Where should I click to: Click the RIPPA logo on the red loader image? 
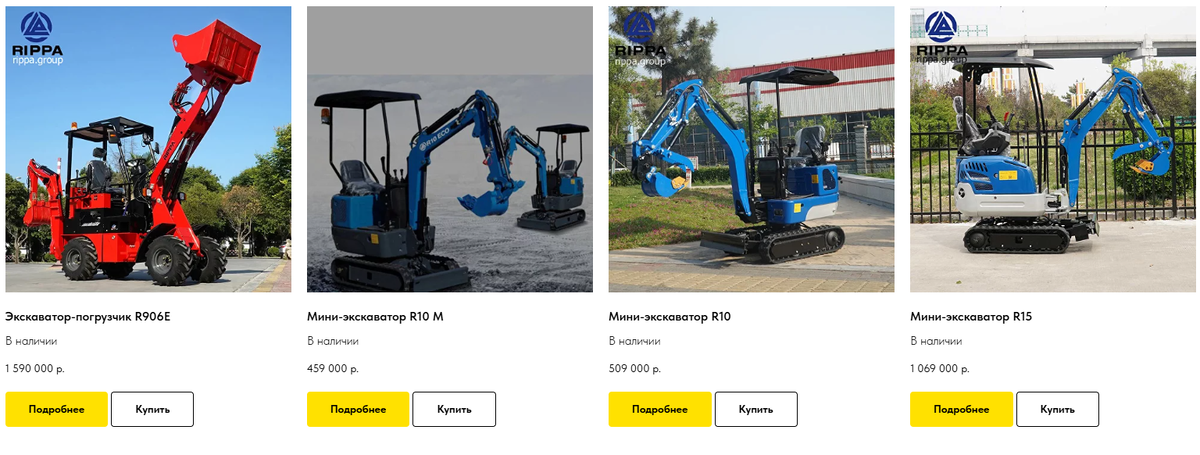point(36,38)
